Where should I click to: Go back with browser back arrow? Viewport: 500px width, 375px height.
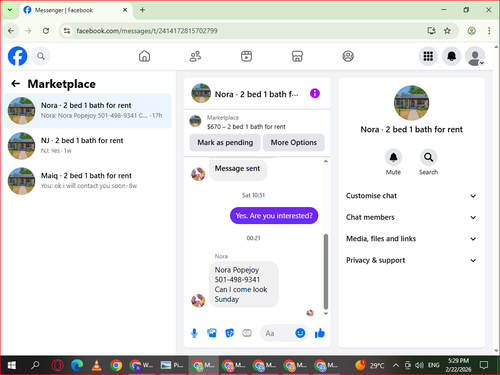(x=11, y=31)
